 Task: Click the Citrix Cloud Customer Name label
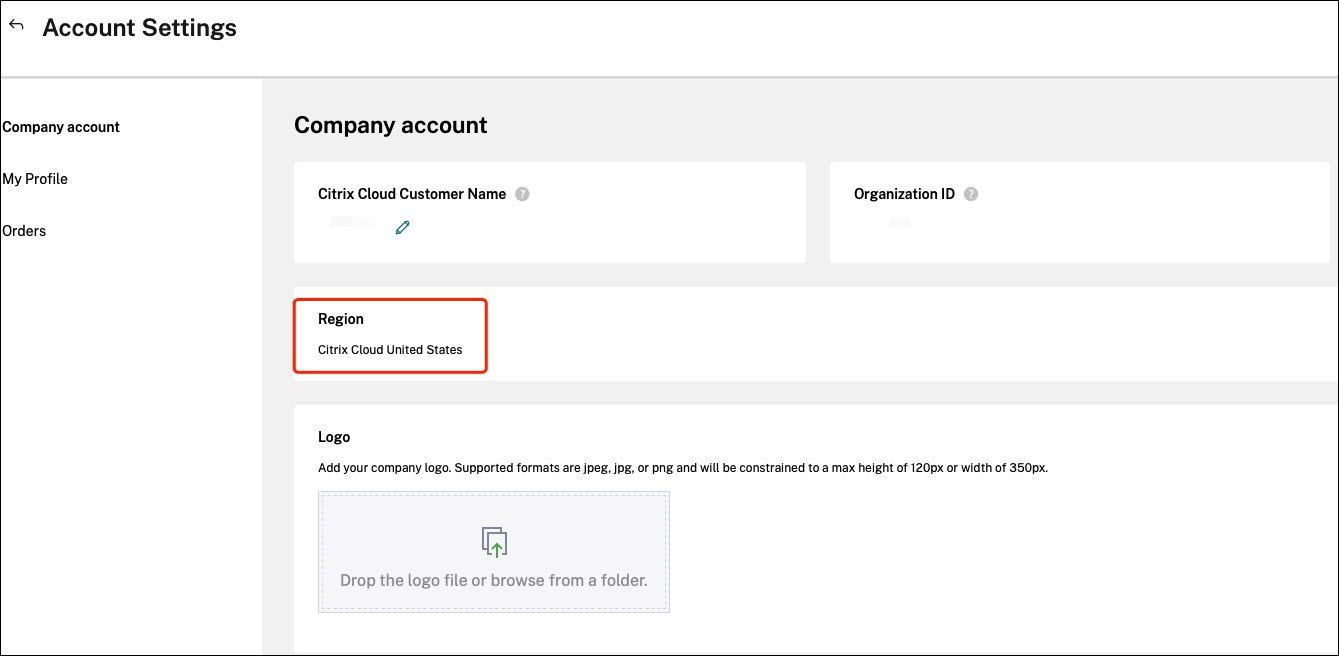click(x=412, y=194)
